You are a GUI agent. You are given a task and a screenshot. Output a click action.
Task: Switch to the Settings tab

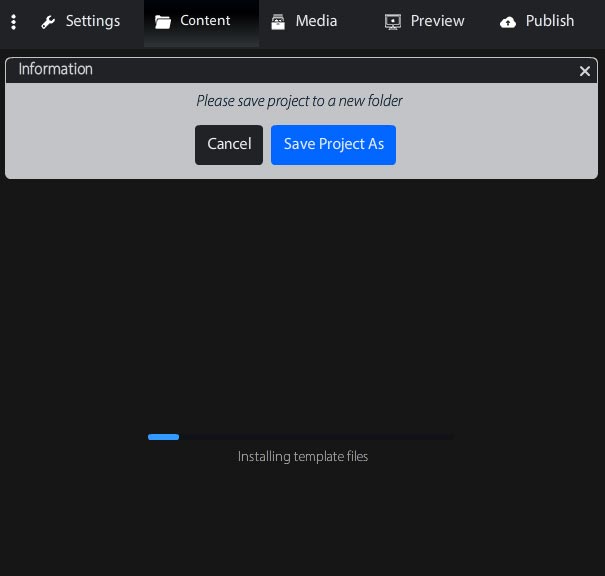92,21
